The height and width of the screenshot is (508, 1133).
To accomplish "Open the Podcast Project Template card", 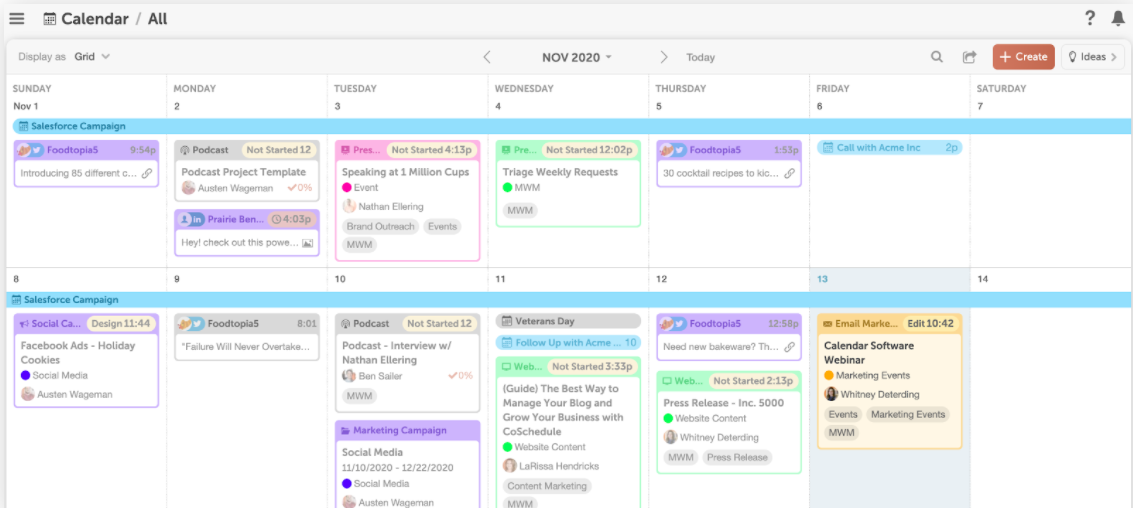I will [243, 172].
